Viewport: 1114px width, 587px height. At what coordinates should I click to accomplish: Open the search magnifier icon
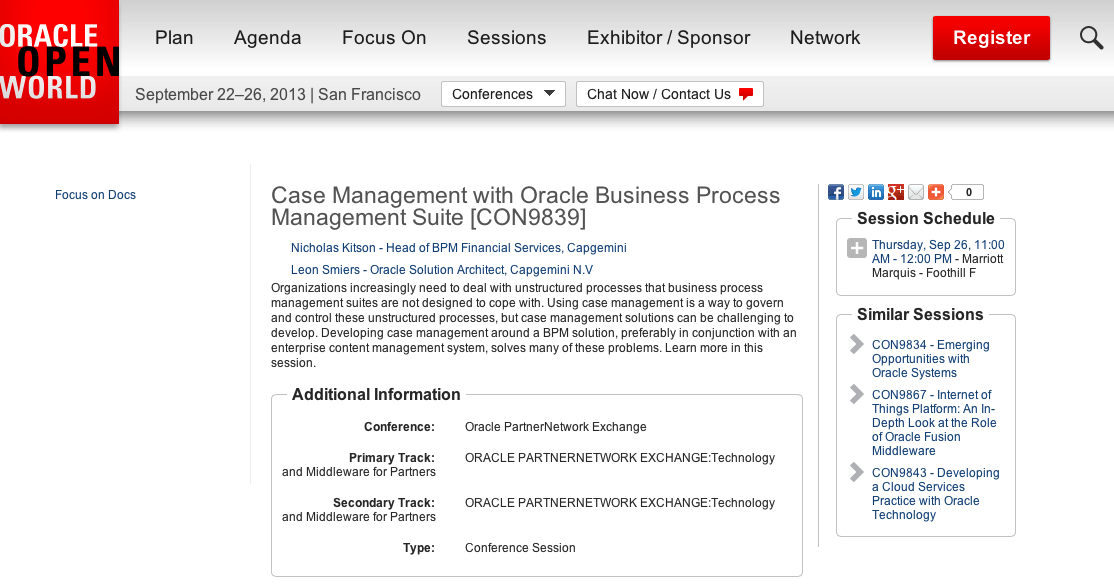(1091, 38)
